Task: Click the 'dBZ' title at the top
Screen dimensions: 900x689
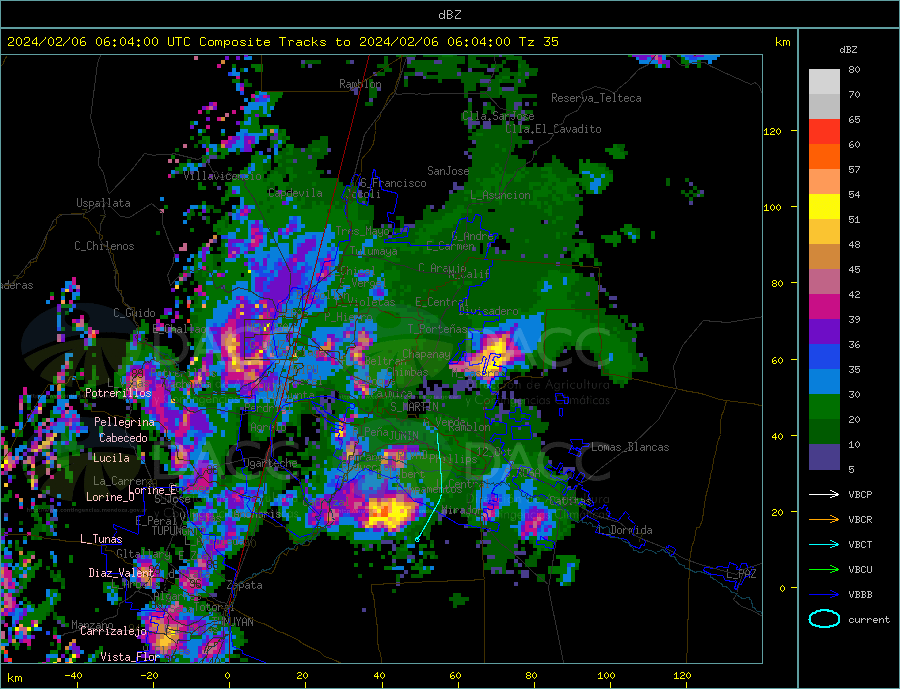Action: [449, 15]
